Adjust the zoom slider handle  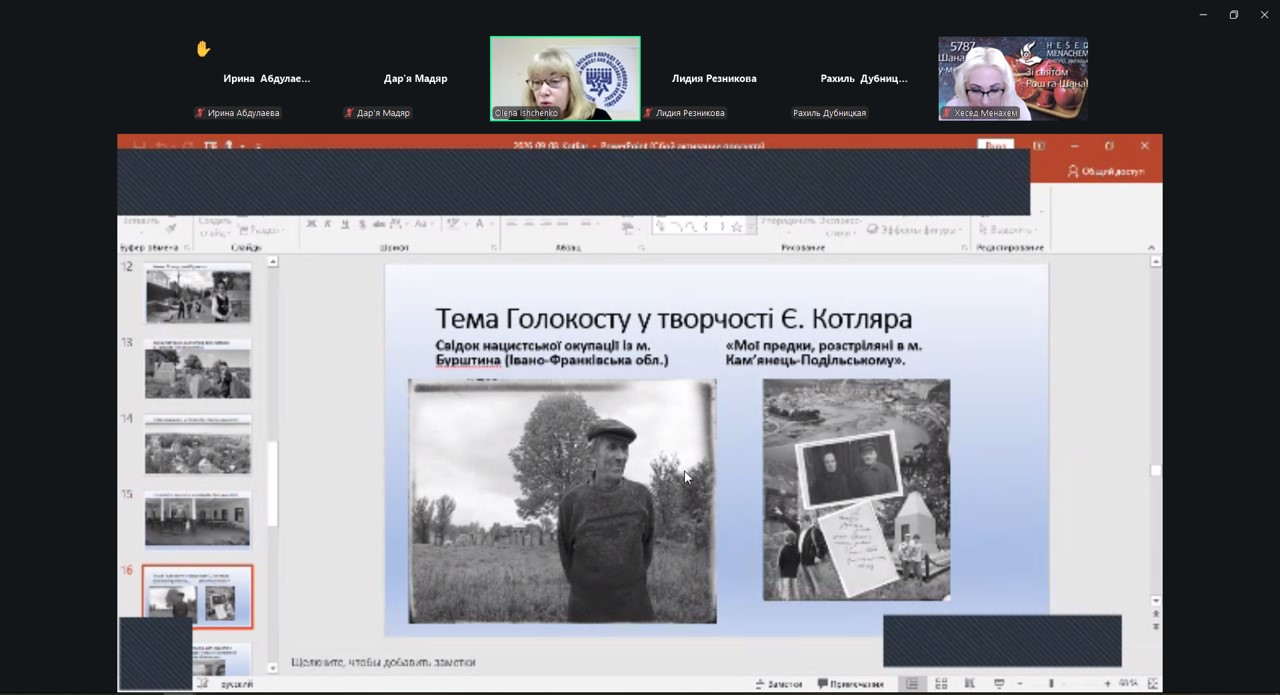coord(1051,684)
